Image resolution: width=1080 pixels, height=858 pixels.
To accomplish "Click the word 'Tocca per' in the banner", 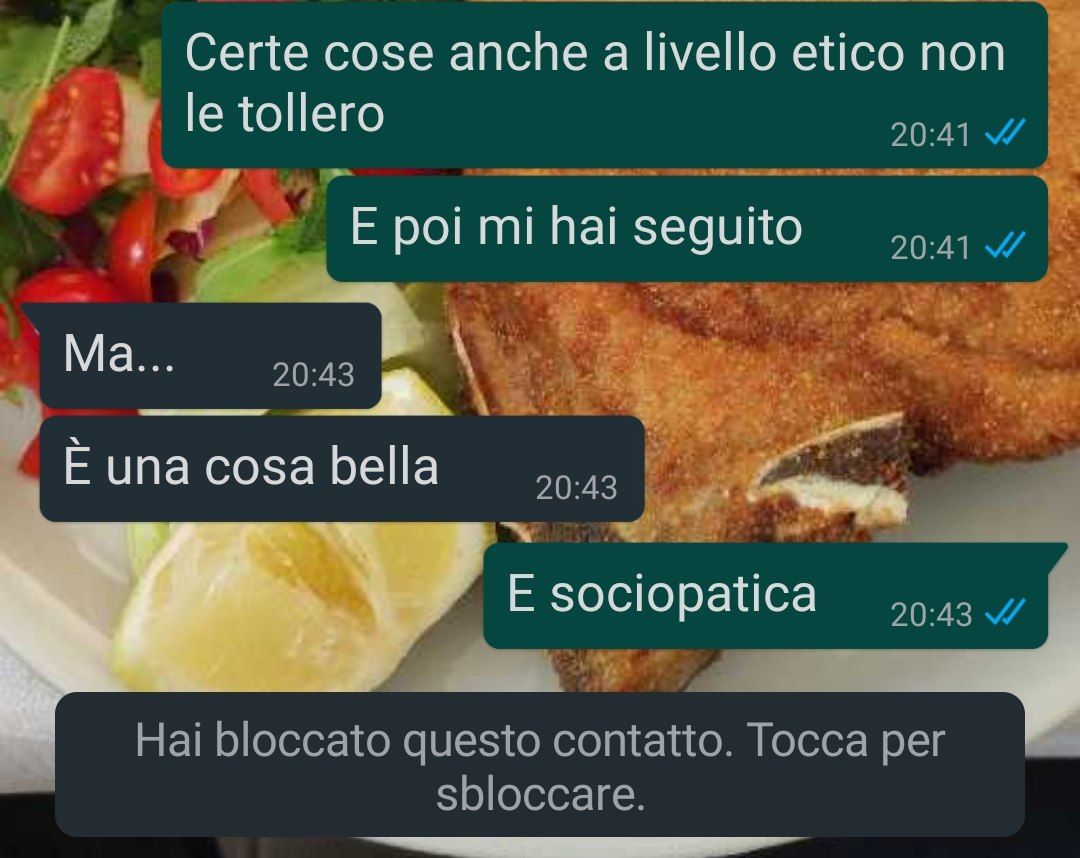I will point(845,742).
